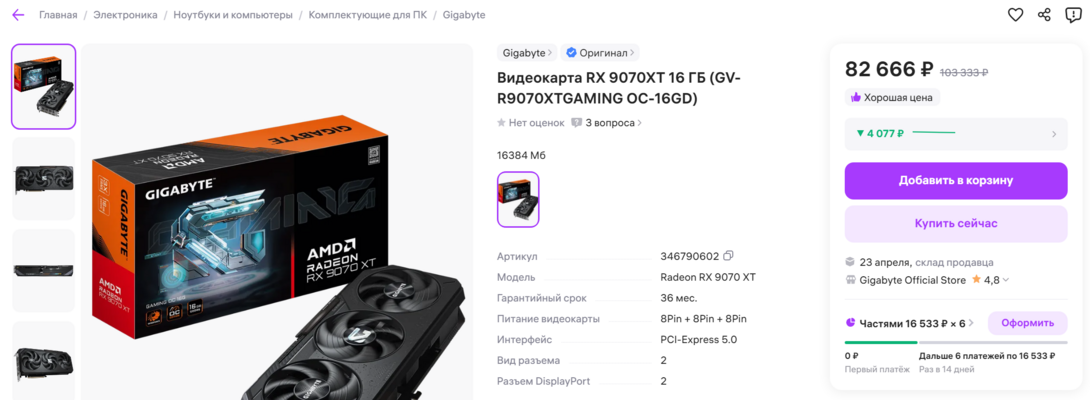Click the Оформить installment button
This screenshot has width=1090, height=400.
[x=1027, y=323]
